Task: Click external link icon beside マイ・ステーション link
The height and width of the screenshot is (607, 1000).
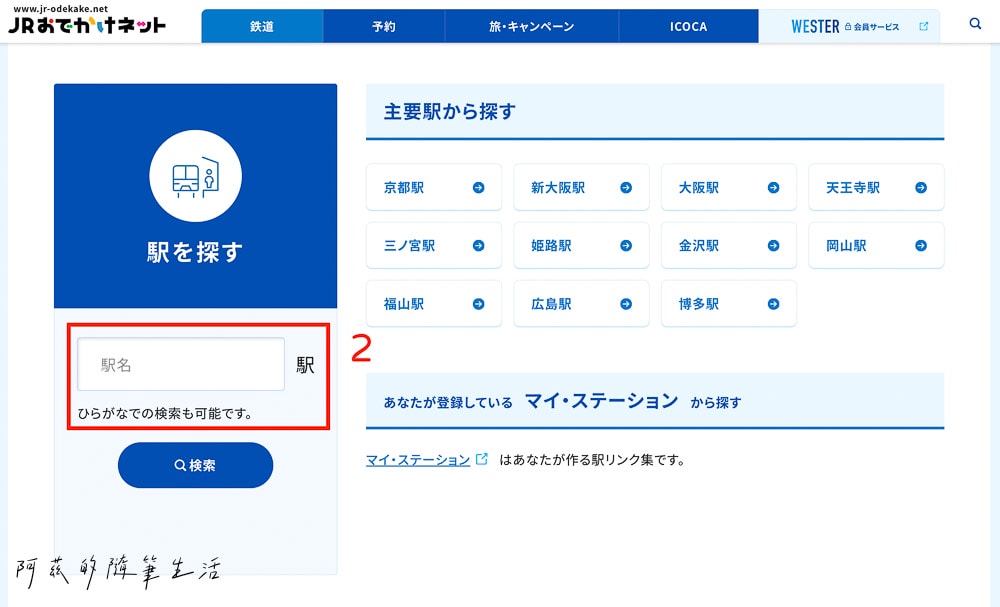Action: pyautogui.click(x=482, y=458)
